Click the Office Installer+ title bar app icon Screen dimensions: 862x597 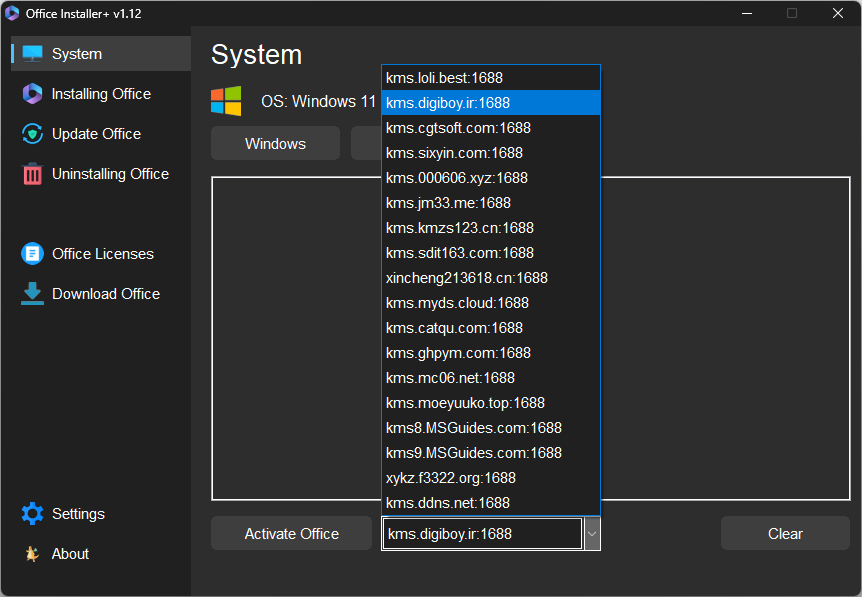[x=12, y=13]
